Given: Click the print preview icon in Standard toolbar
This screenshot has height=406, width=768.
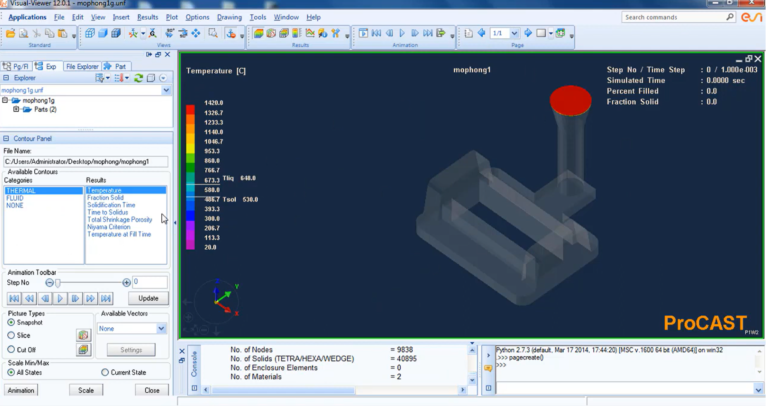Looking at the screenshot, I should [x=24, y=33].
